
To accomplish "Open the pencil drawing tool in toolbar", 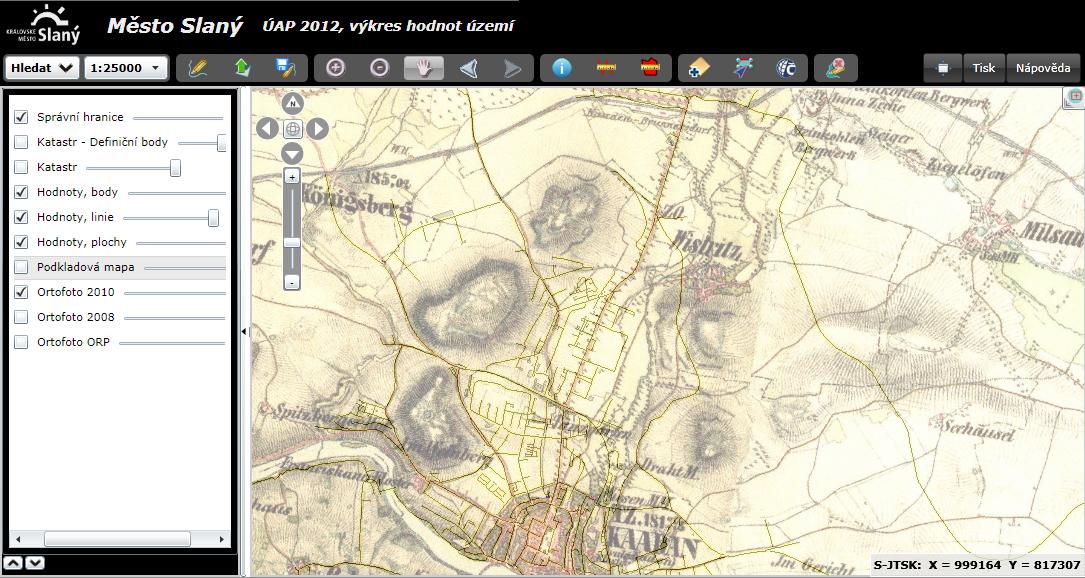I will click(x=197, y=68).
